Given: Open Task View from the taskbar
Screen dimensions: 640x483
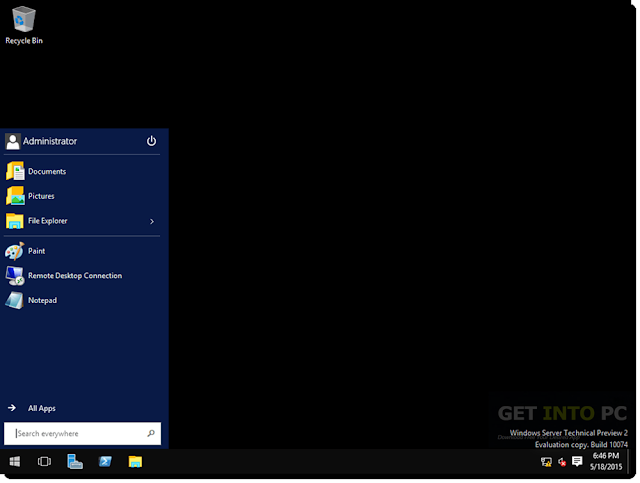Looking at the screenshot, I should [x=44, y=462].
